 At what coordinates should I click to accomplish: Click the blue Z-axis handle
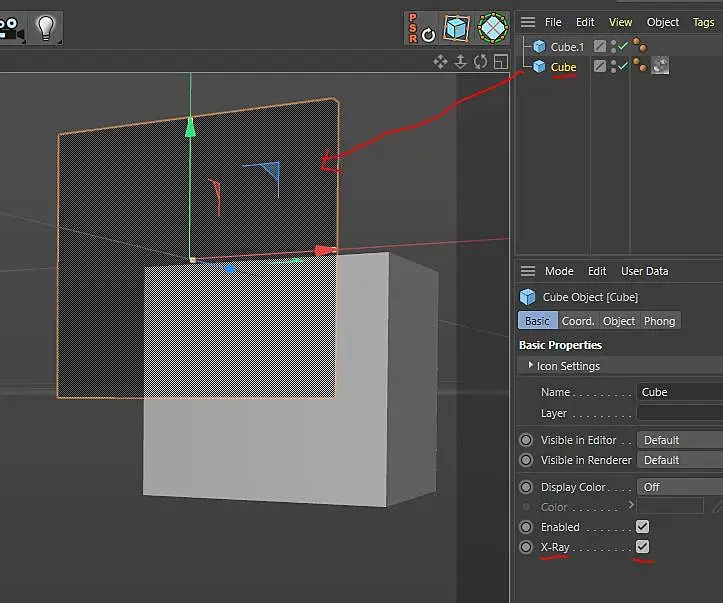coord(230,269)
